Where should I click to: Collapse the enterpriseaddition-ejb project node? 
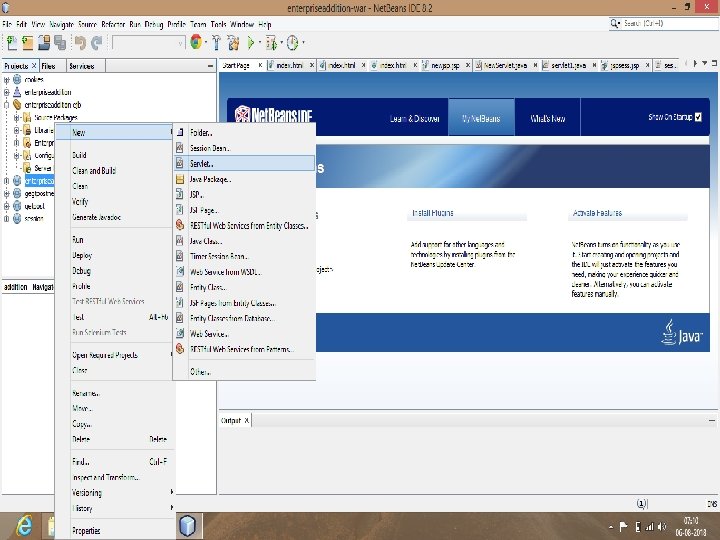coord(6,105)
